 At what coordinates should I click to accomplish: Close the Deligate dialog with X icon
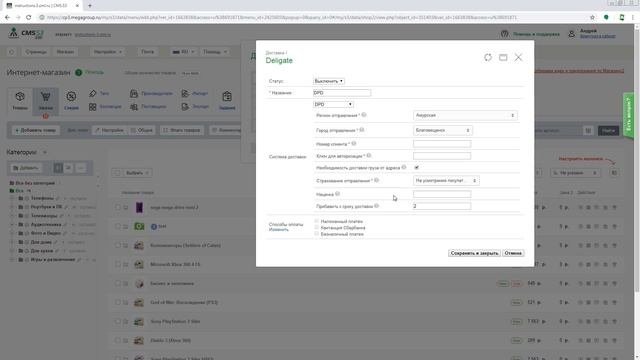[518, 58]
